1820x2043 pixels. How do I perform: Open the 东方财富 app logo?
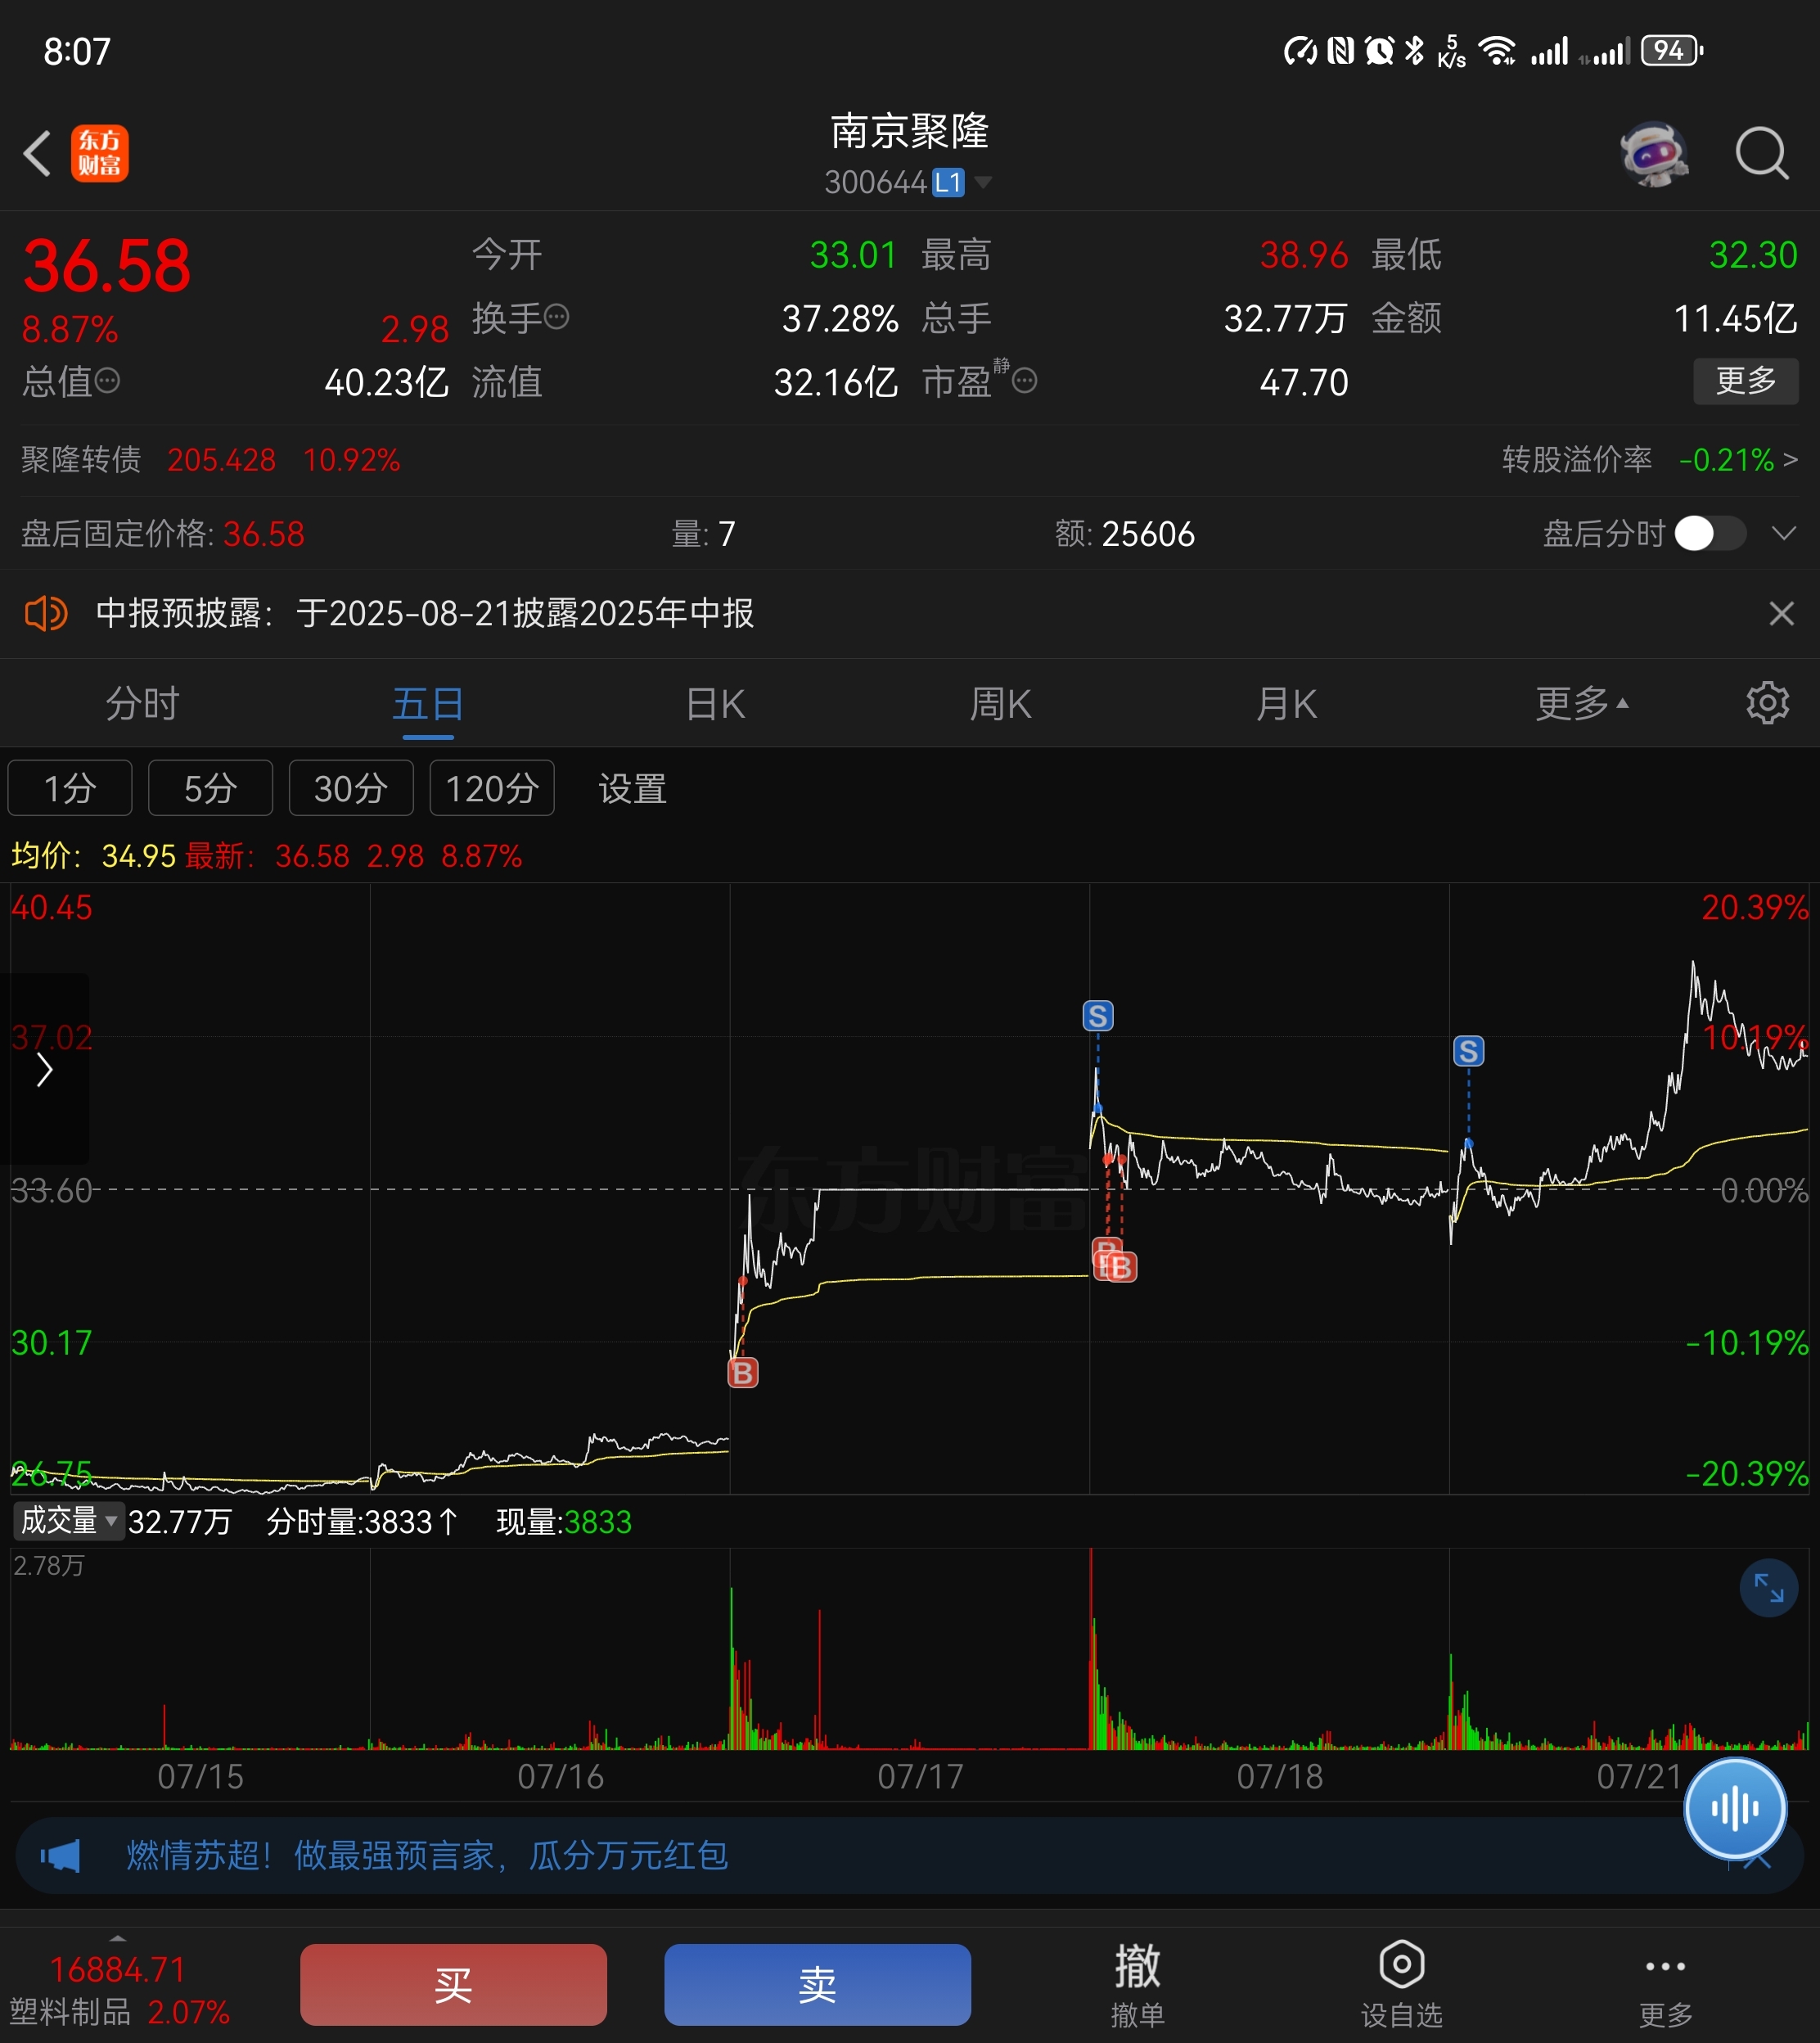pos(100,154)
